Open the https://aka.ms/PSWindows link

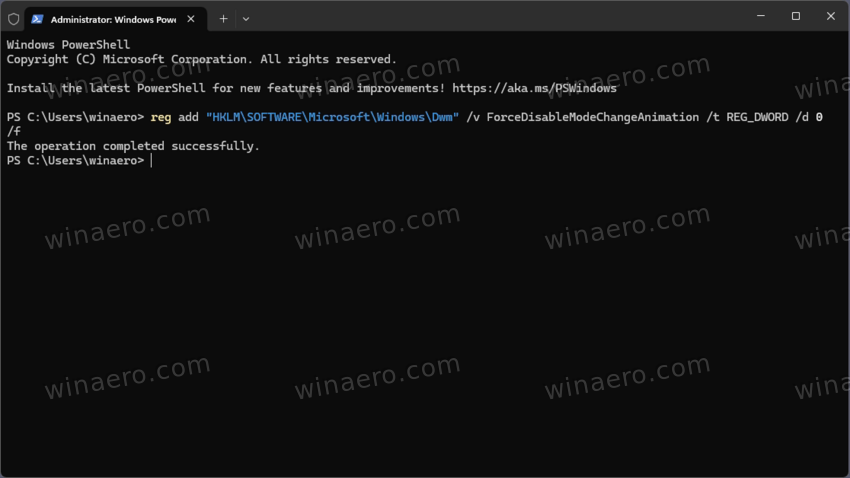point(534,88)
